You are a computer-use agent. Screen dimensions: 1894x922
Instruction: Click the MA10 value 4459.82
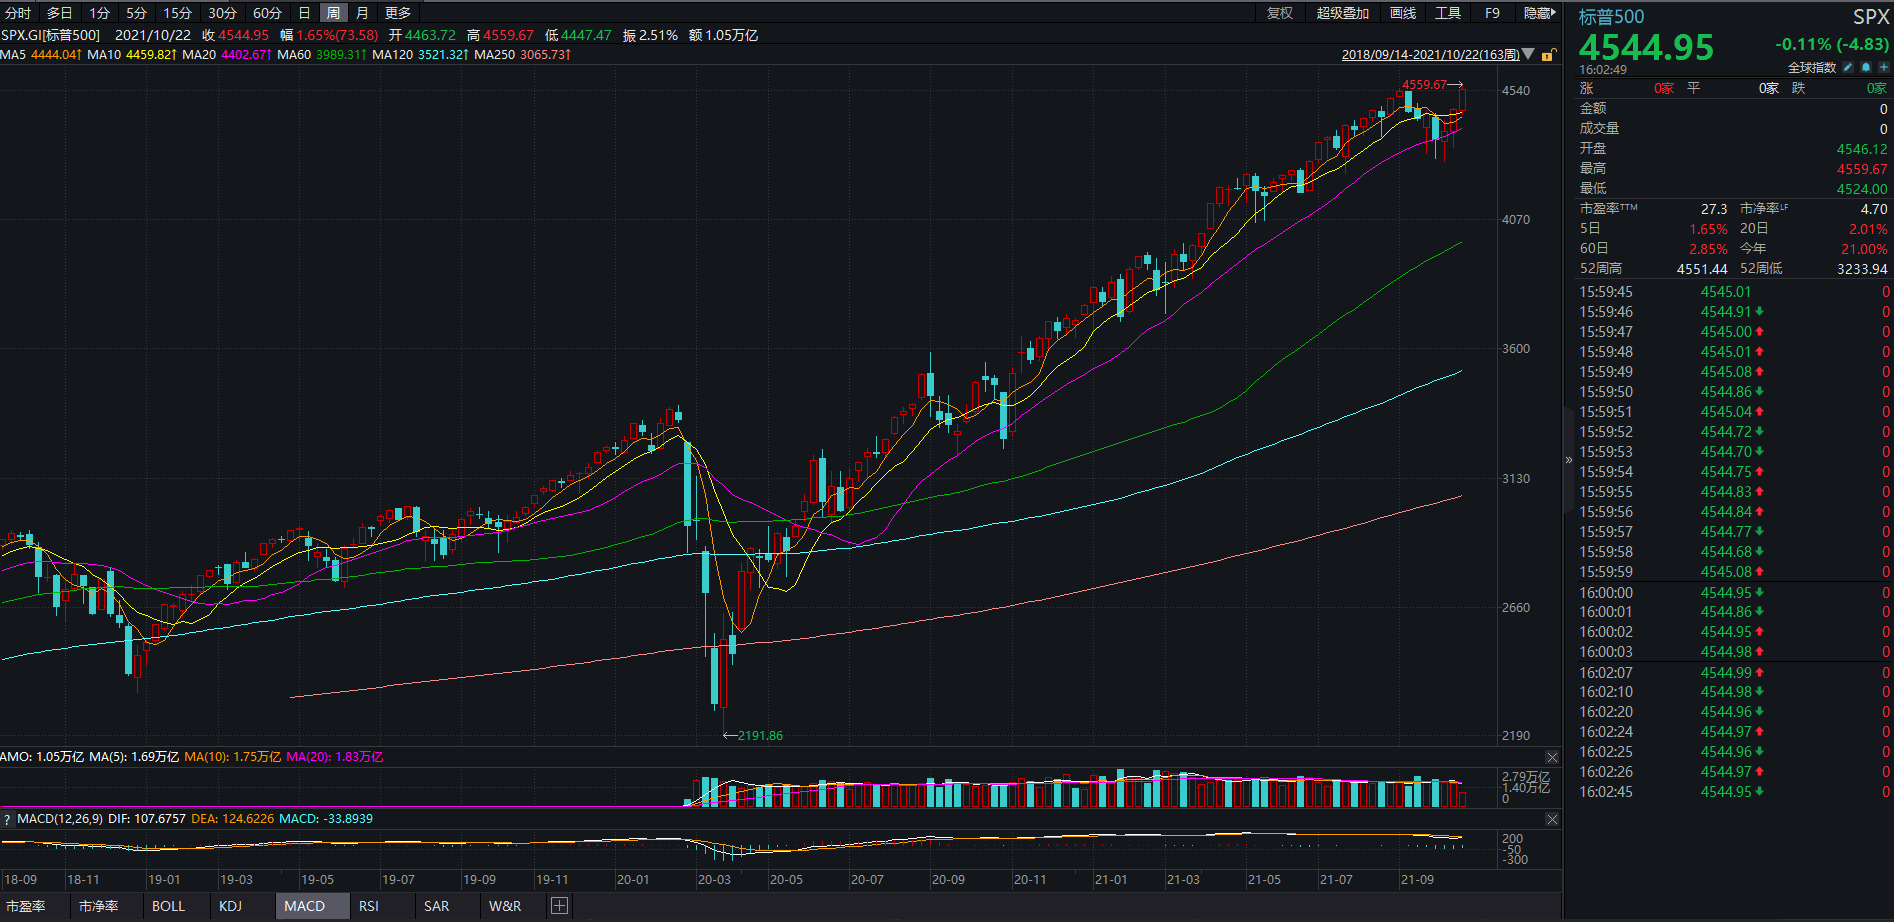[x=151, y=55]
